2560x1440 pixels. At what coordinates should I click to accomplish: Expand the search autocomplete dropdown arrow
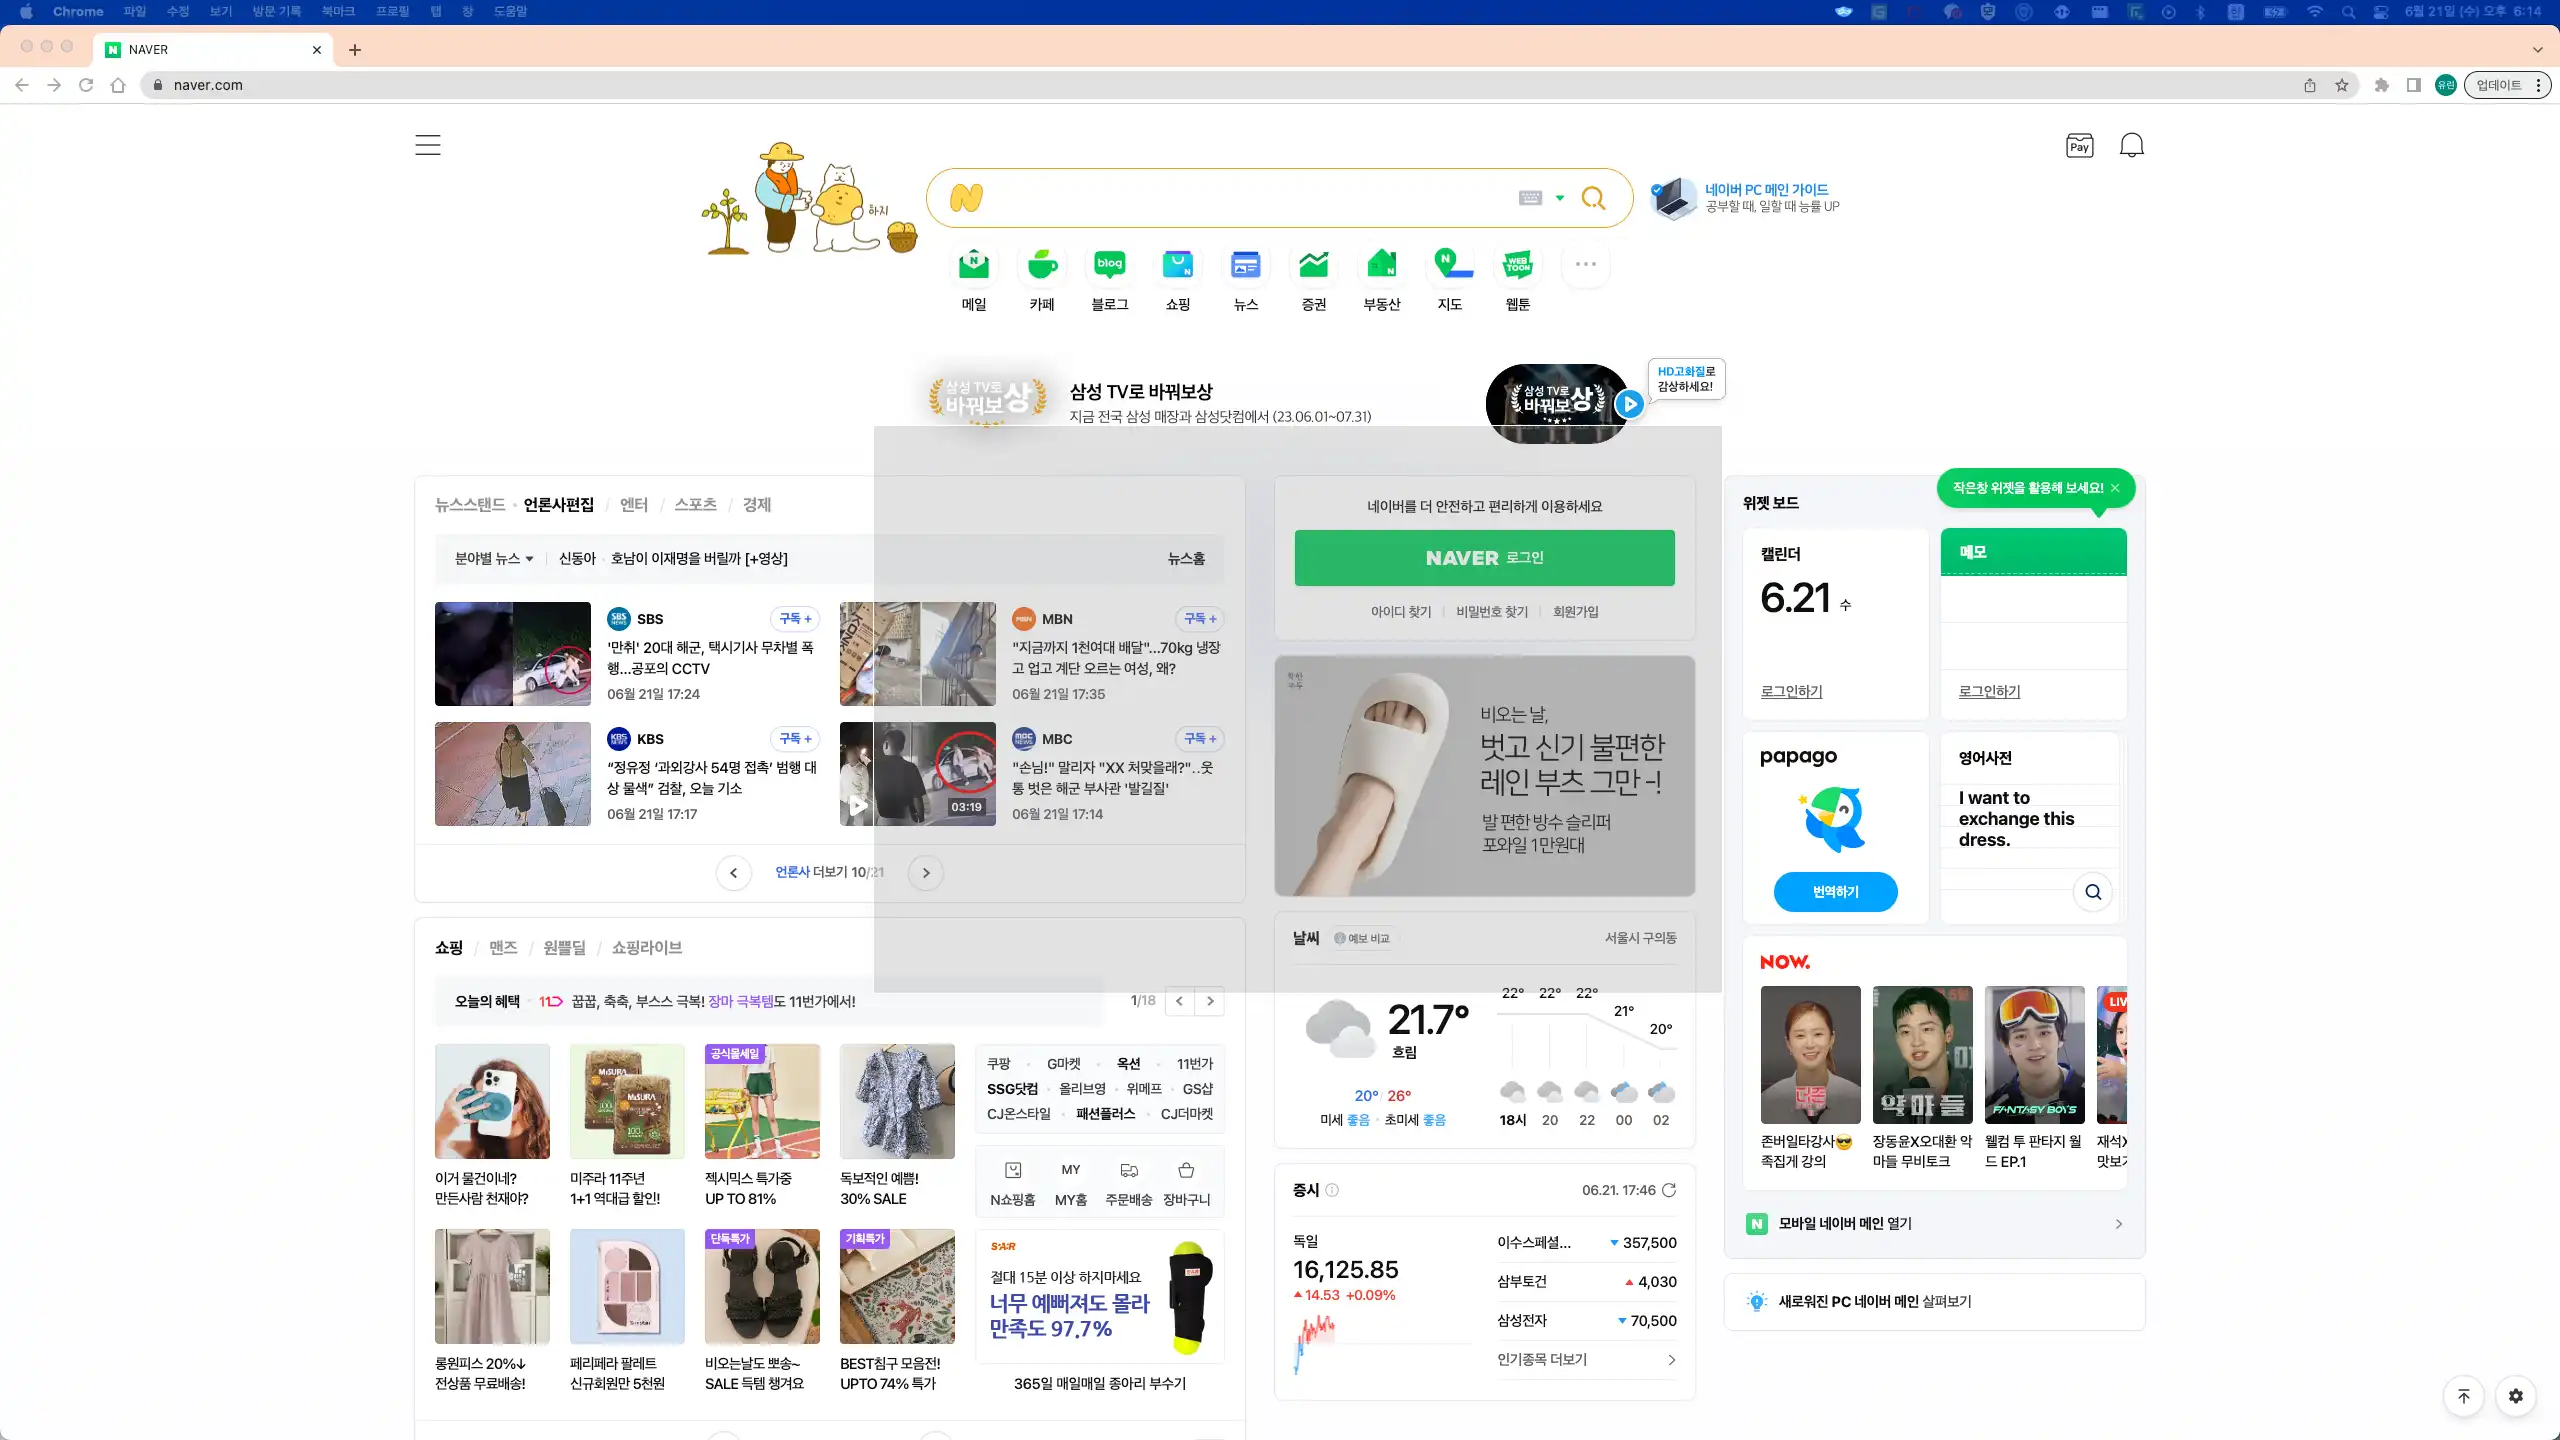[1560, 198]
